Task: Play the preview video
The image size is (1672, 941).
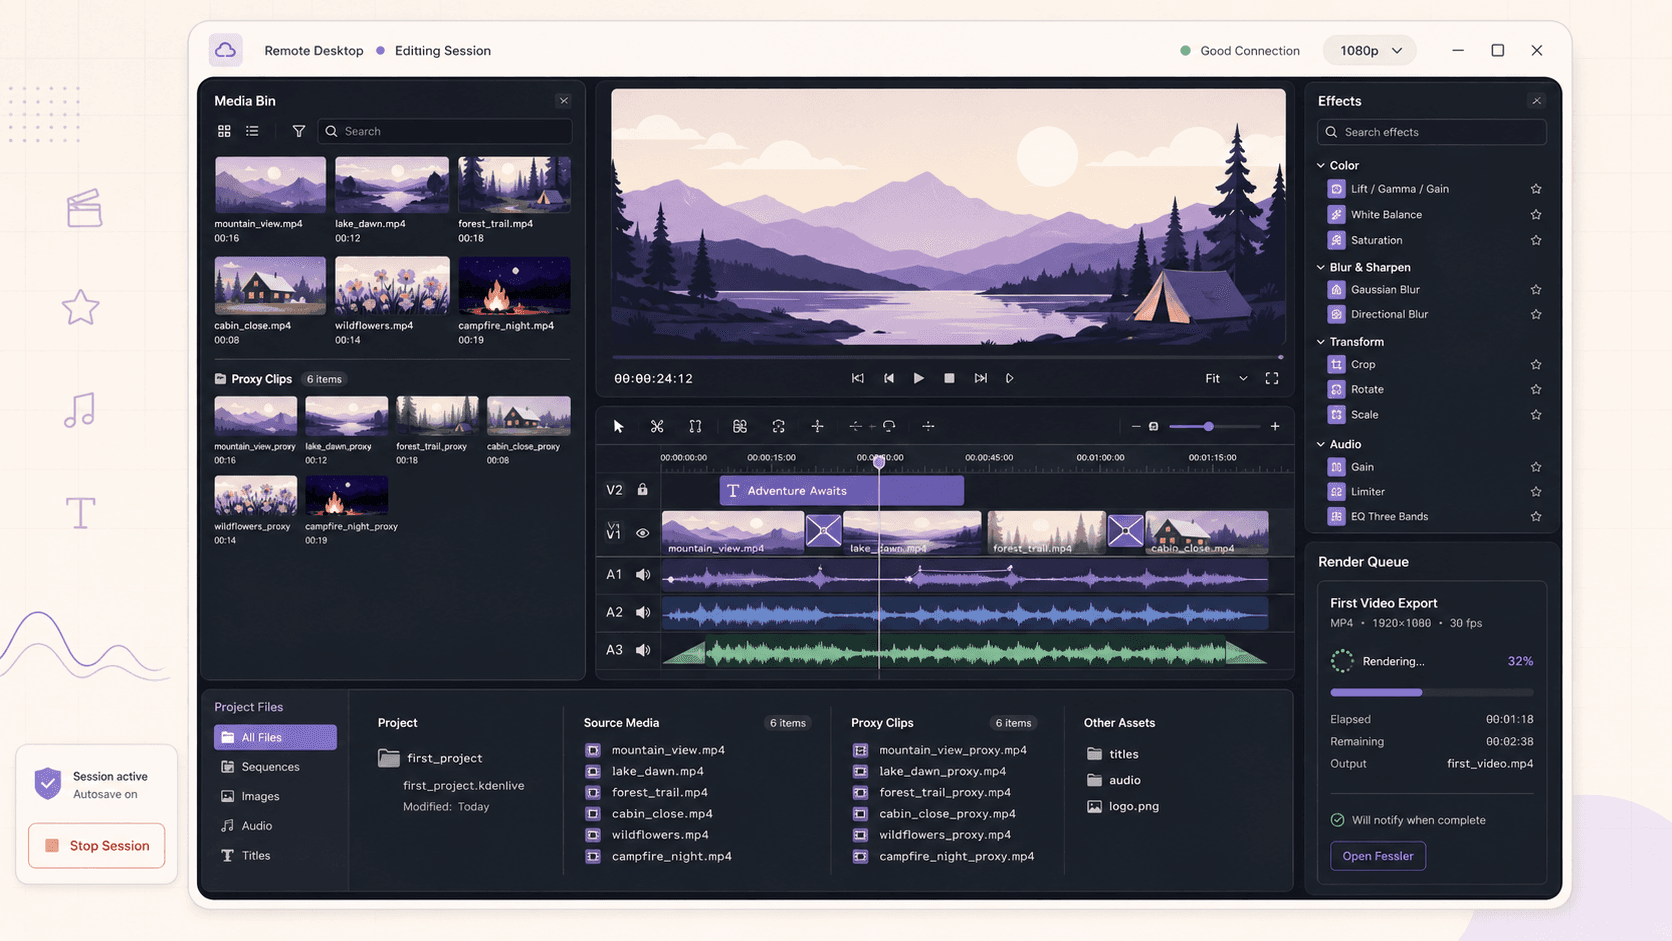Action: pos(918,378)
